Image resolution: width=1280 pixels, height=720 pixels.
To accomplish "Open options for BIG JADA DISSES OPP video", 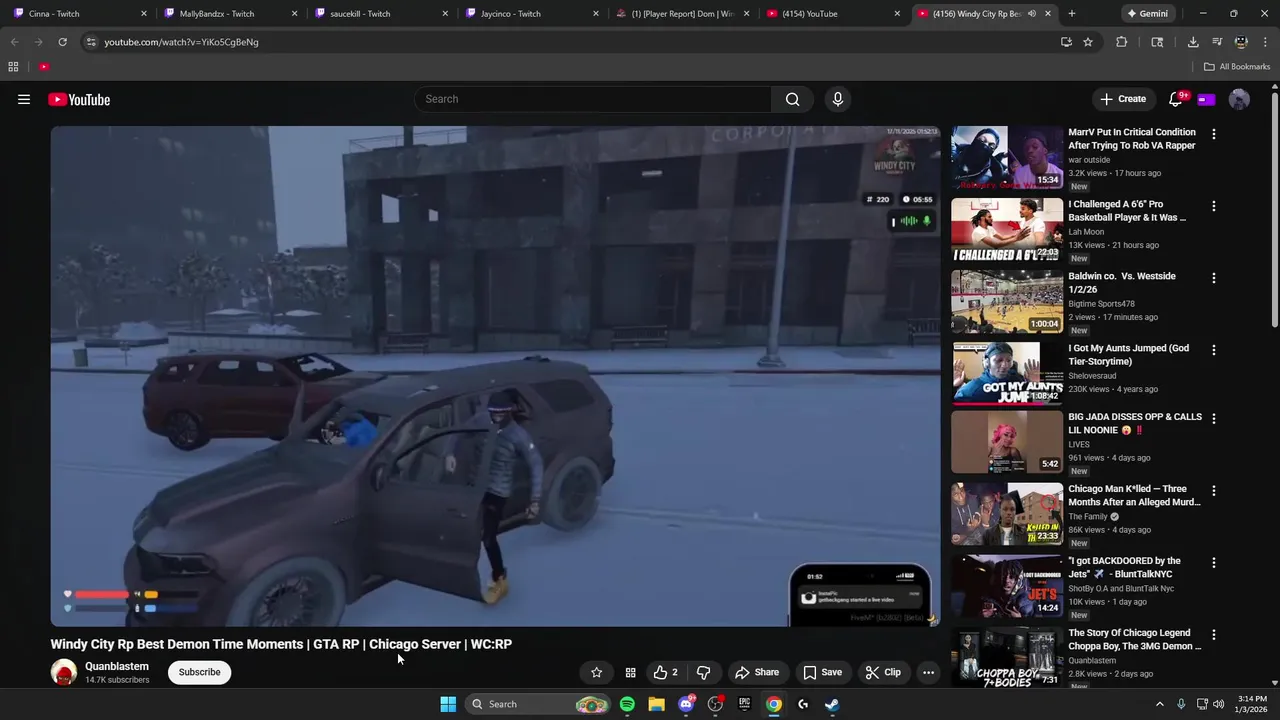I will tap(1214, 419).
